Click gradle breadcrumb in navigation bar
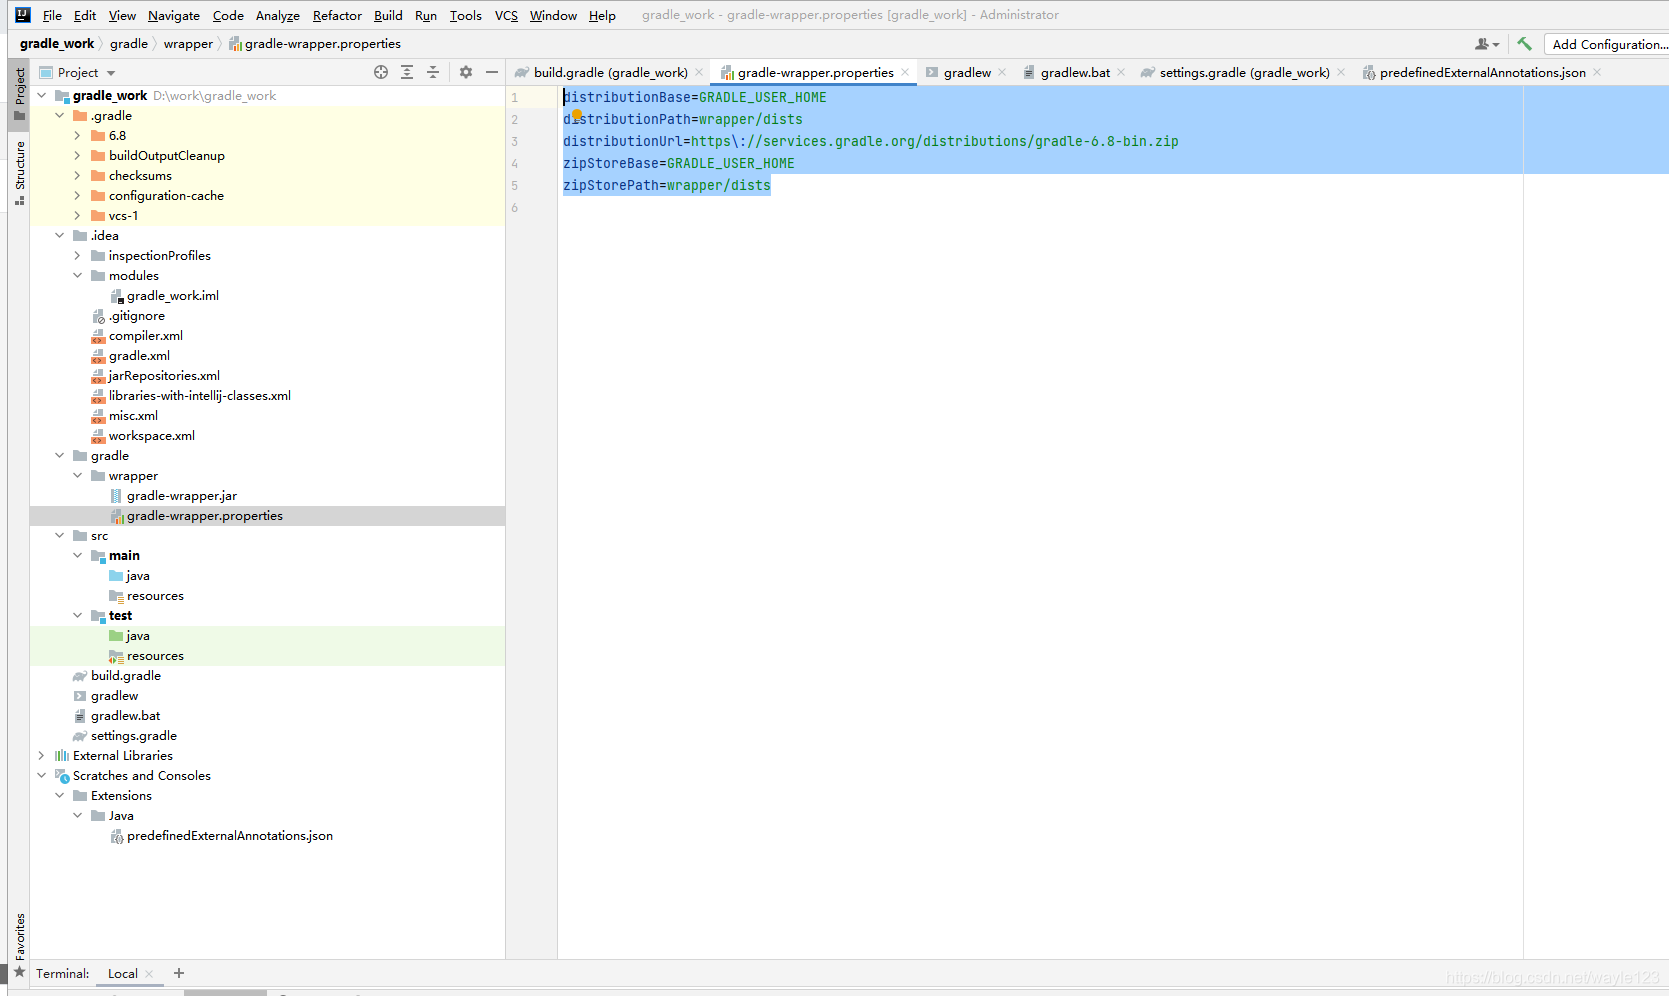 129,44
